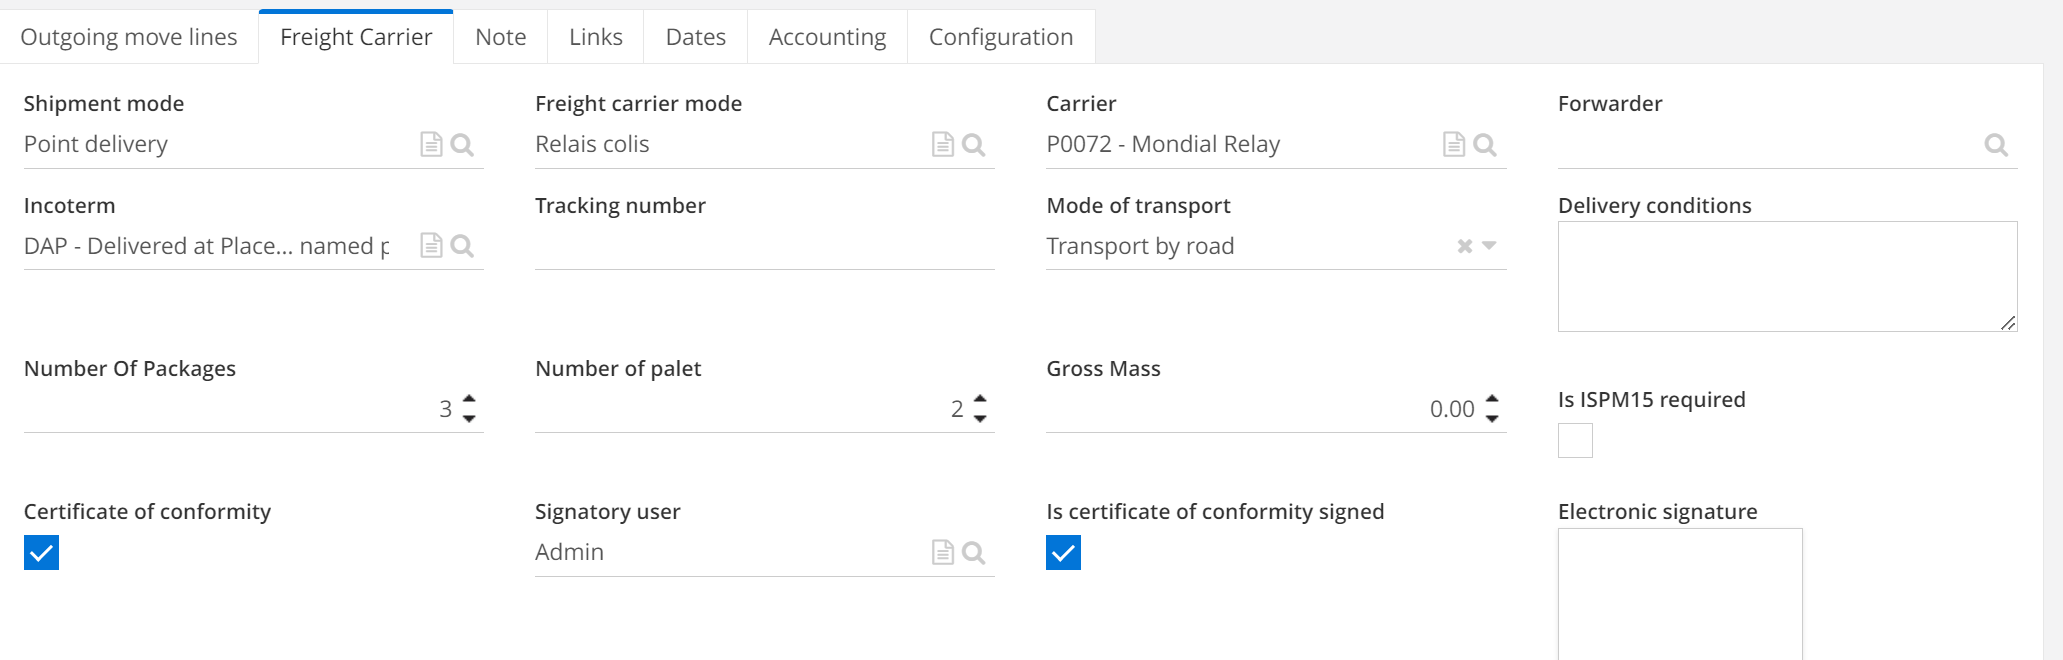Viewport: 2063px width, 660px height.
Task: Open the Mode of transport dropdown
Action: point(1489,245)
